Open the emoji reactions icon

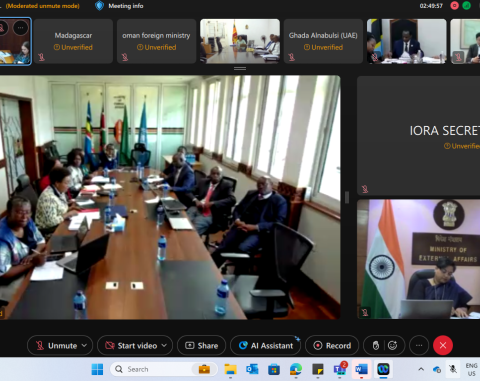393,345
